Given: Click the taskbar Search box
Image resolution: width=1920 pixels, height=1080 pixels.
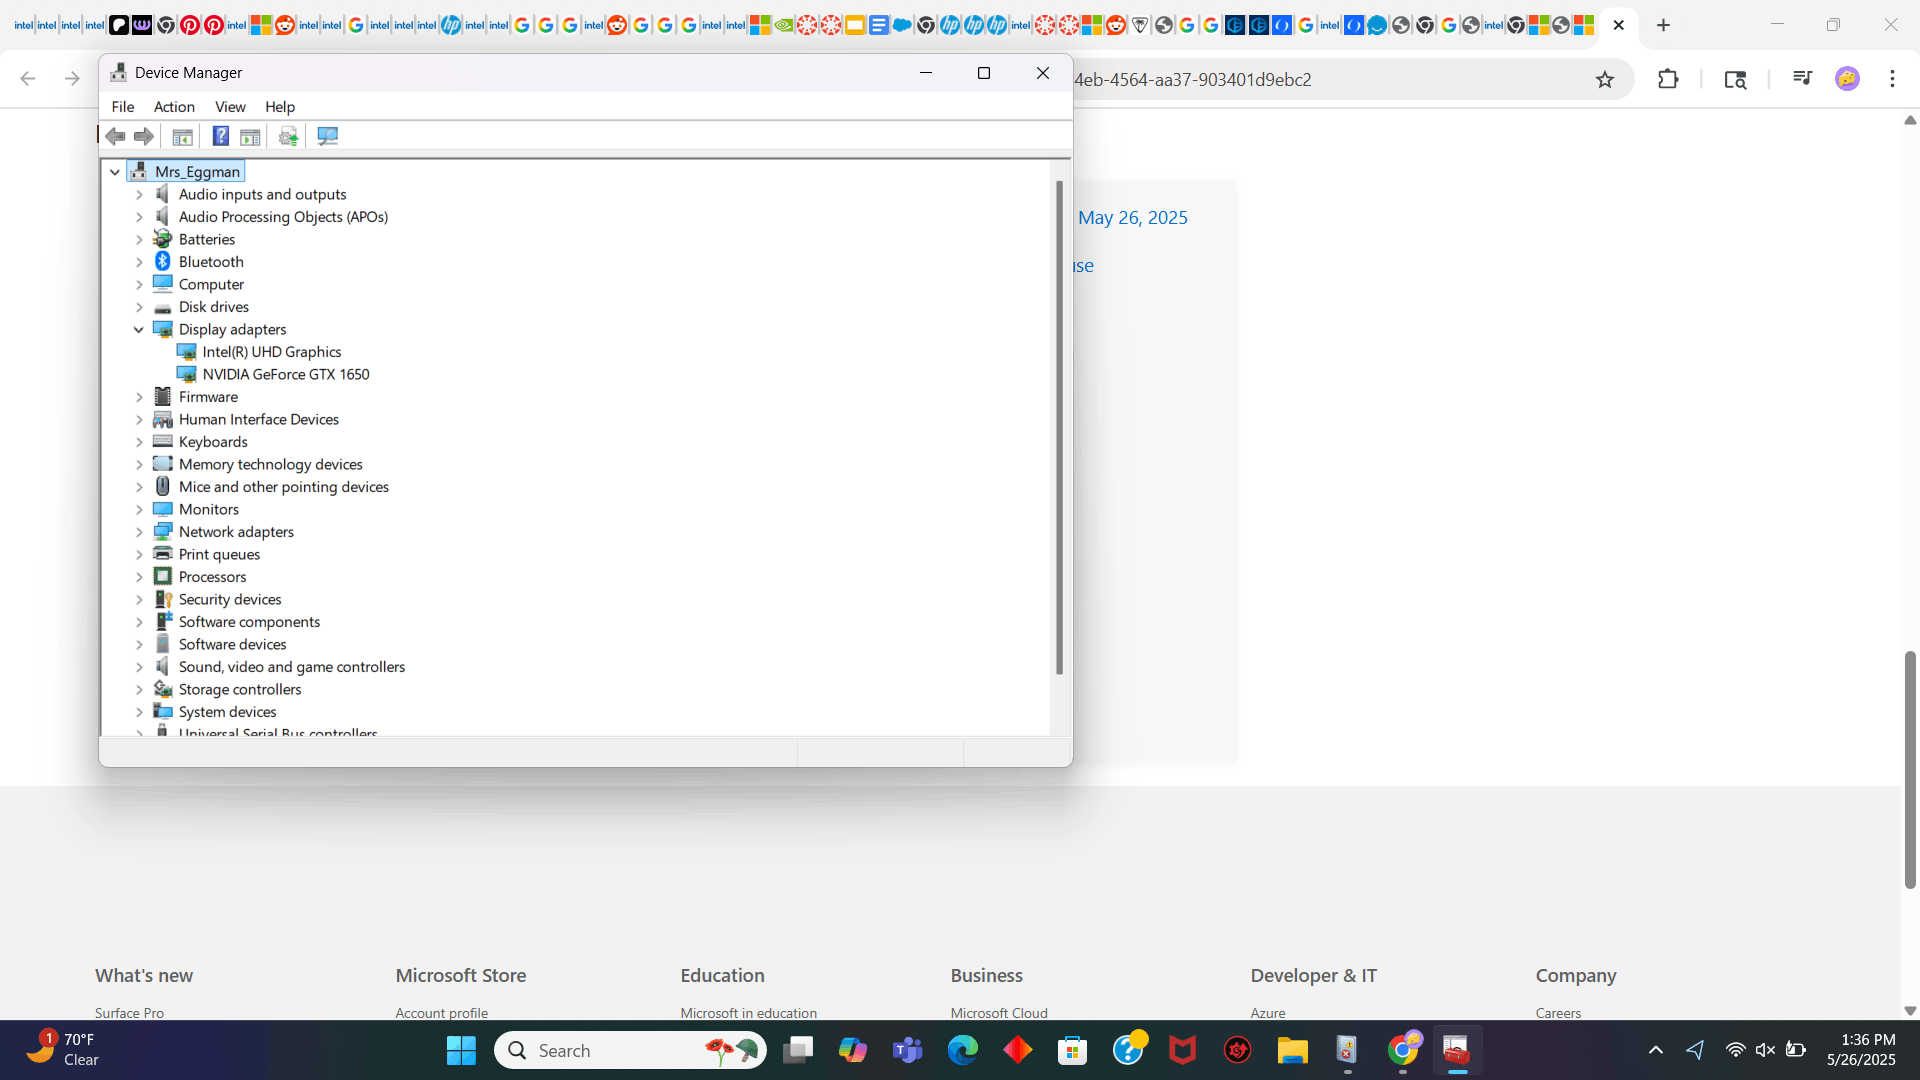Looking at the screenshot, I should (630, 1050).
